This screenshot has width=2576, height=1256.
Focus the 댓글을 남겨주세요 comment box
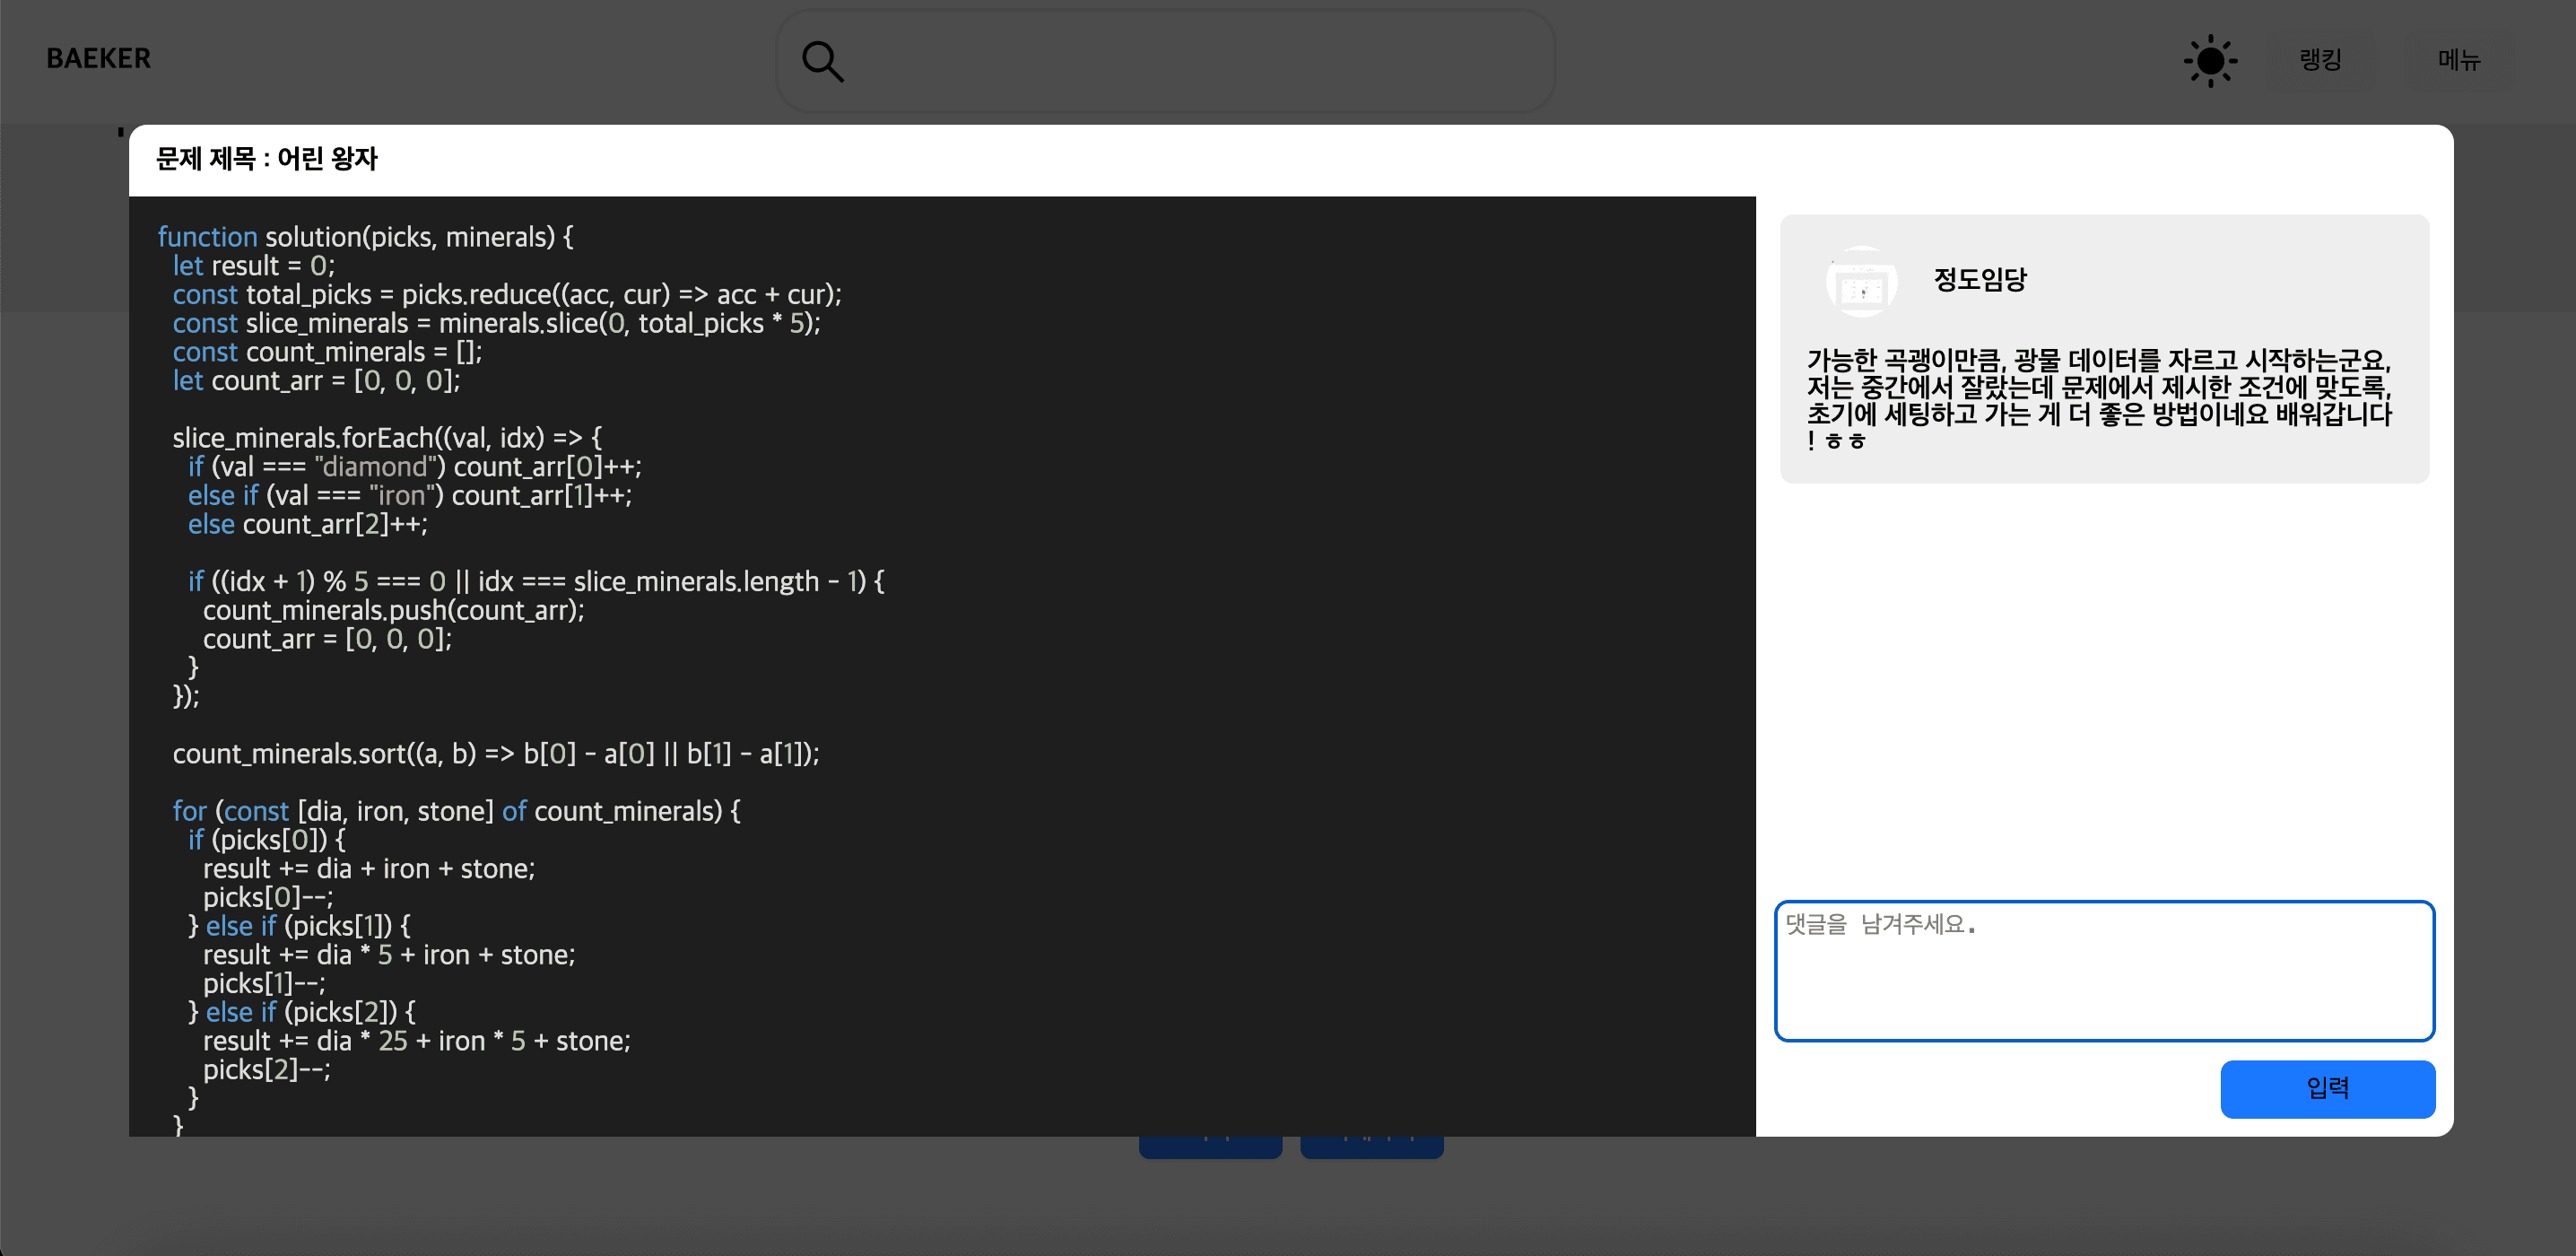tap(2104, 970)
